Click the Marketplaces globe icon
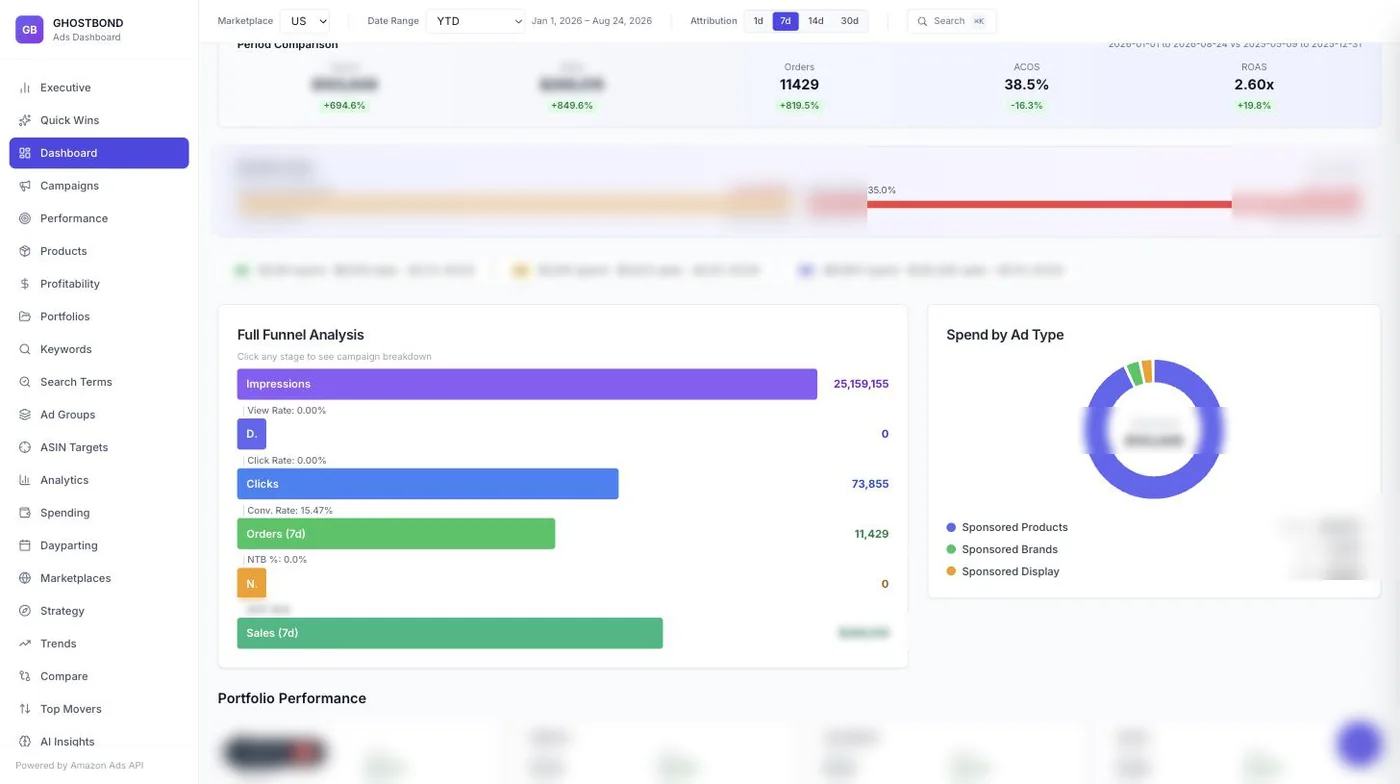This screenshot has width=1400, height=784. pos(25,578)
